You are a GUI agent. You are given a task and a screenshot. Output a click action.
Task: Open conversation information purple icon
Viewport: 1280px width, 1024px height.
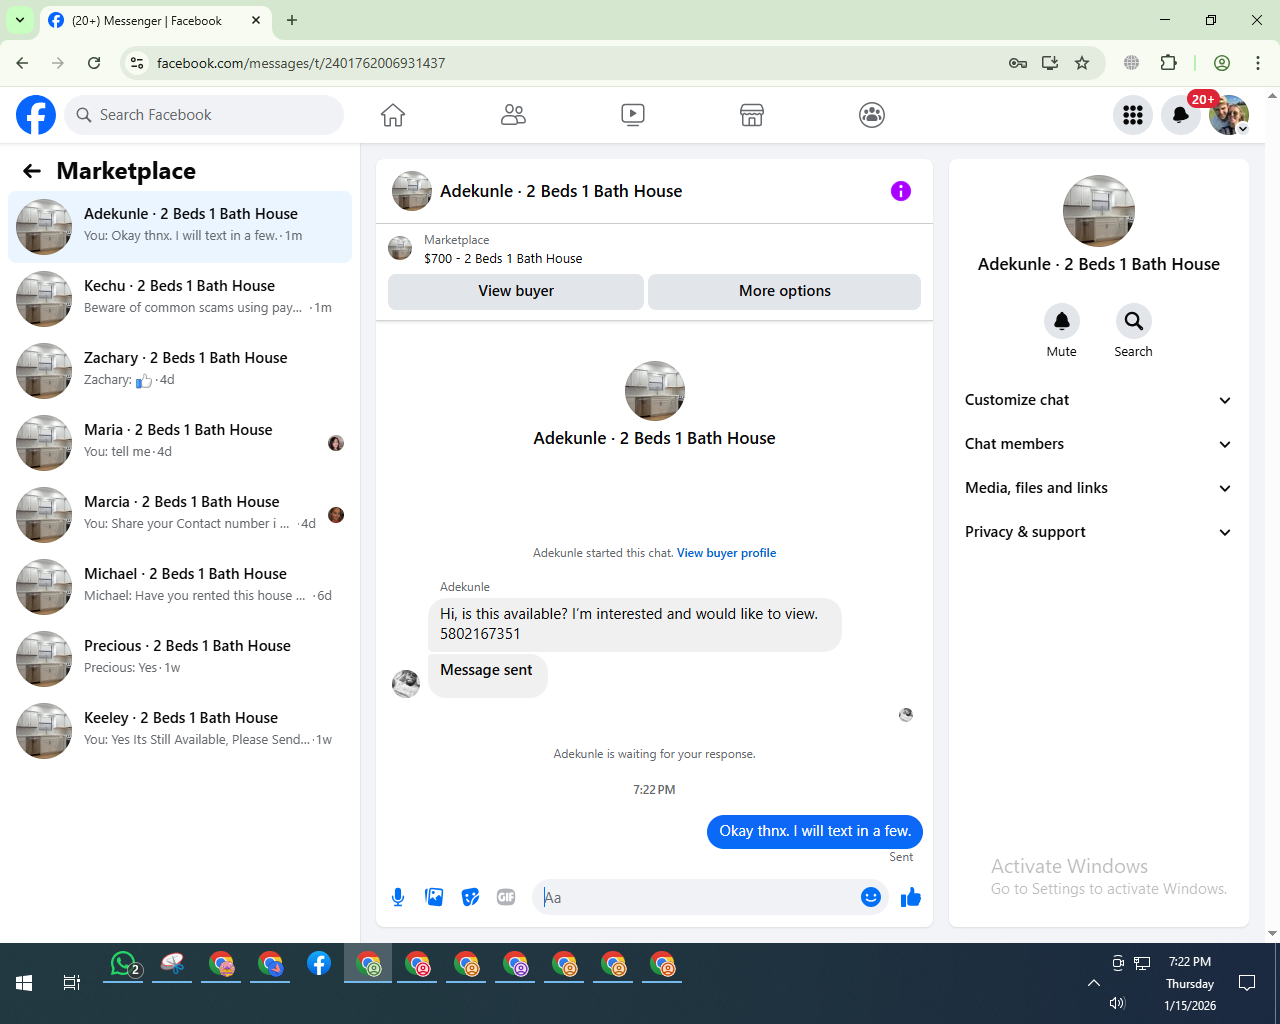(x=901, y=191)
